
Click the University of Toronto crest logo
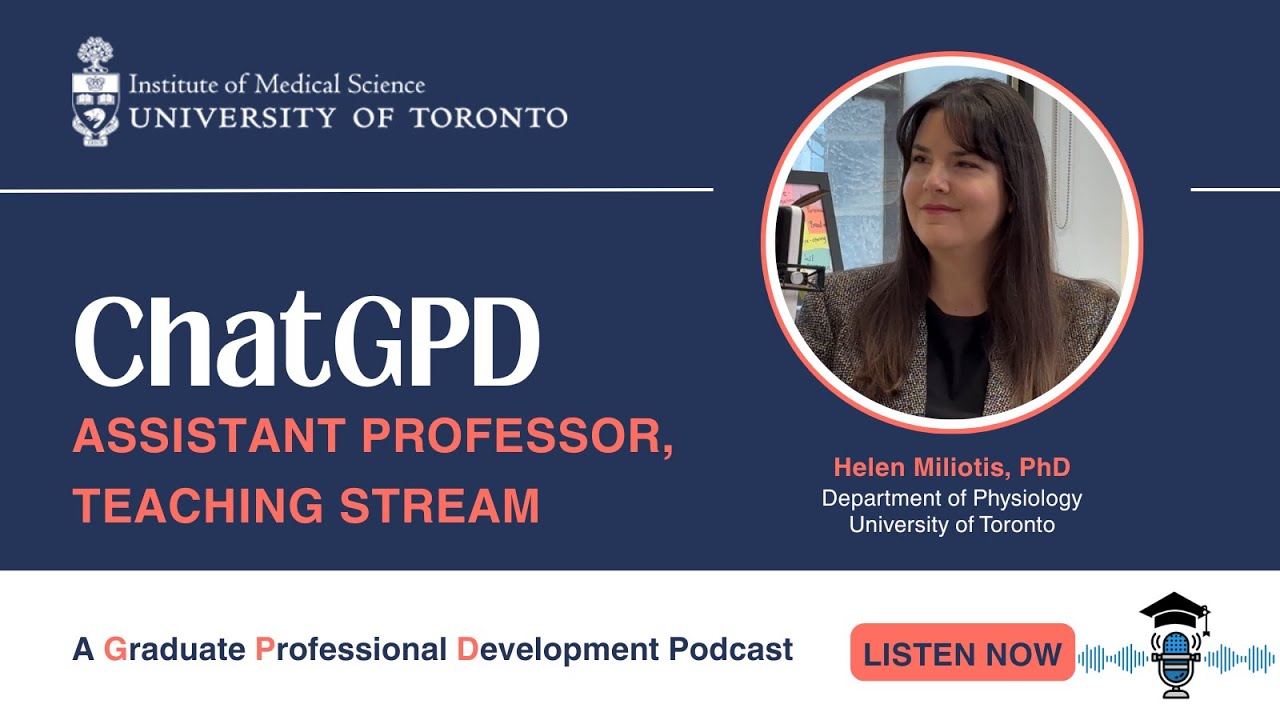tap(95, 92)
